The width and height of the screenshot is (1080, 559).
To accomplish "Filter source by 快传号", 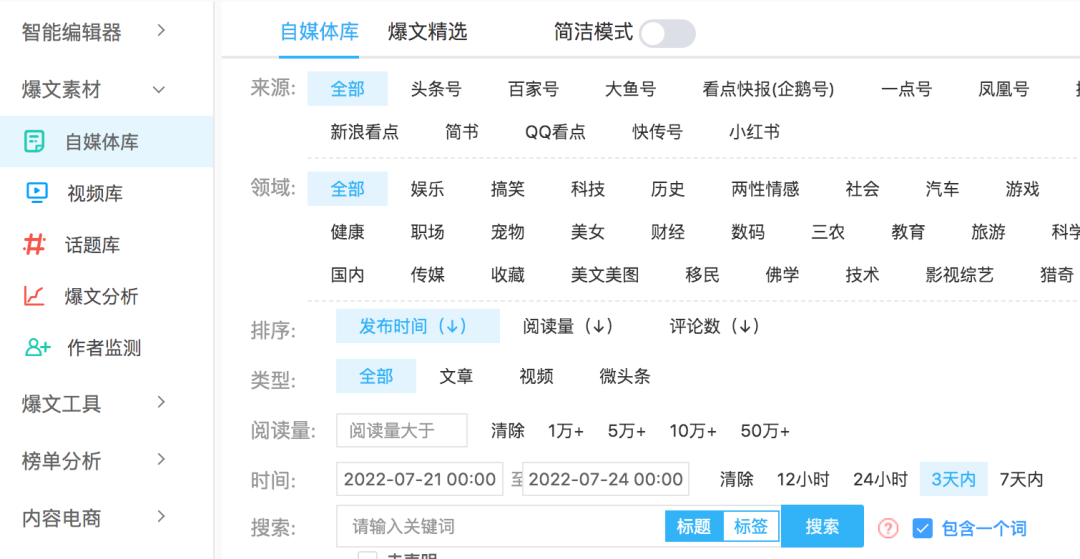I will [x=658, y=131].
